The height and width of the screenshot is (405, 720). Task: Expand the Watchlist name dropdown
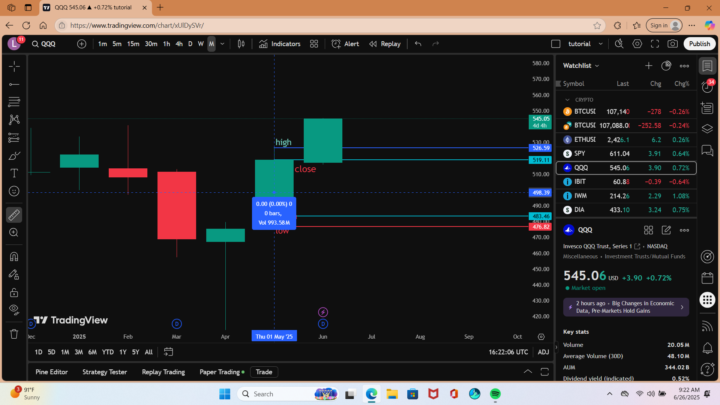click(581, 66)
